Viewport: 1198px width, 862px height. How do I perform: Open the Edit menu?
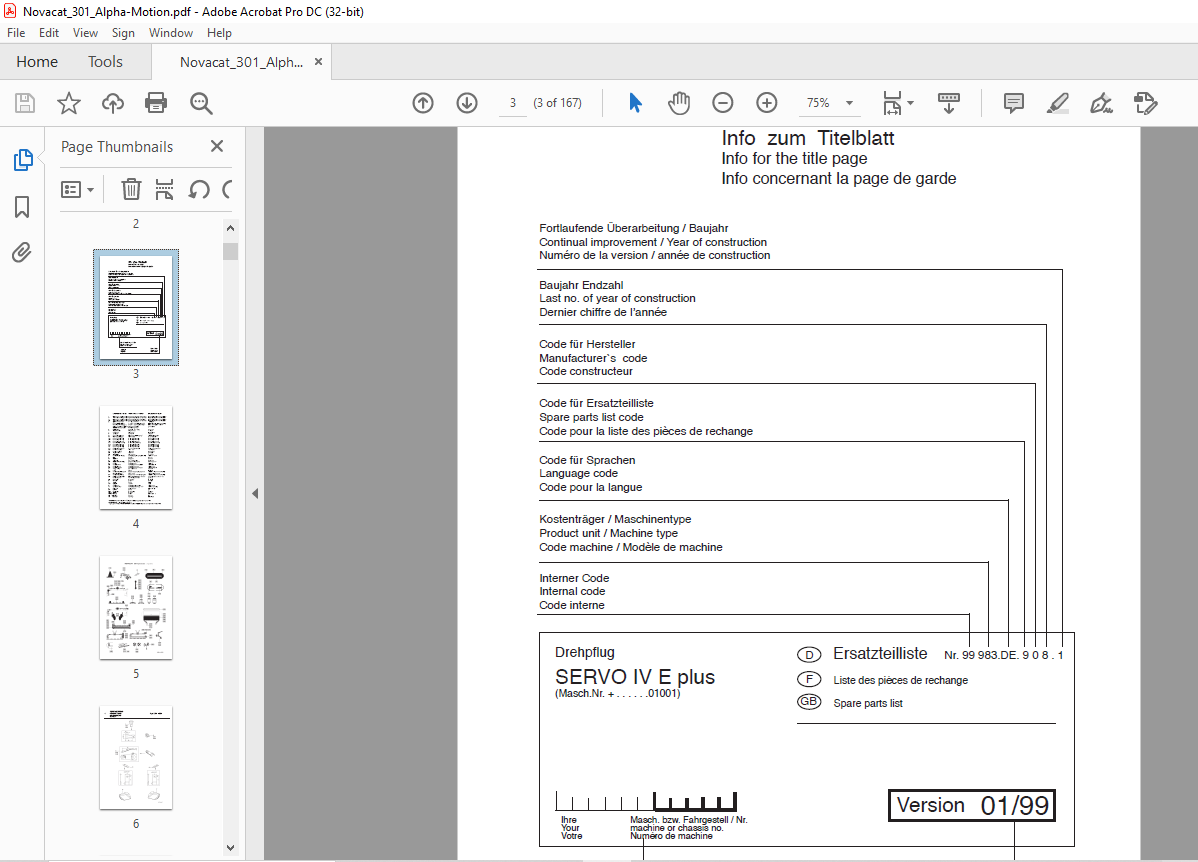pyautogui.click(x=49, y=33)
